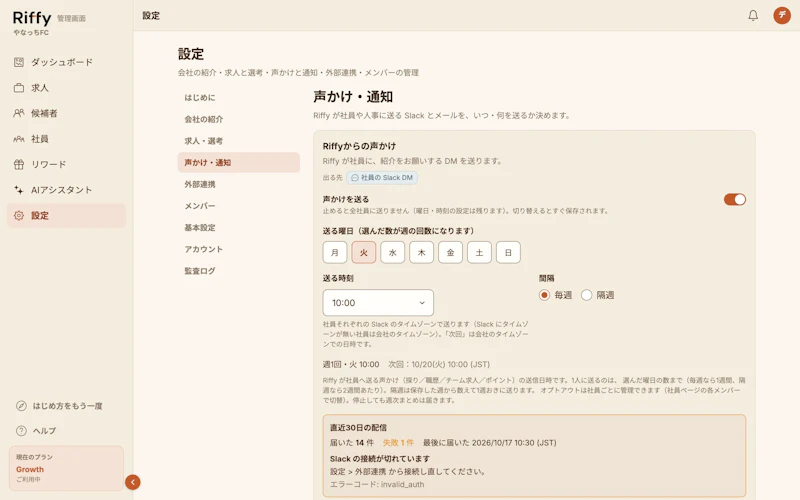800x500 pixels.
Task: Open the メンバー settings section
Action: point(238,206)
